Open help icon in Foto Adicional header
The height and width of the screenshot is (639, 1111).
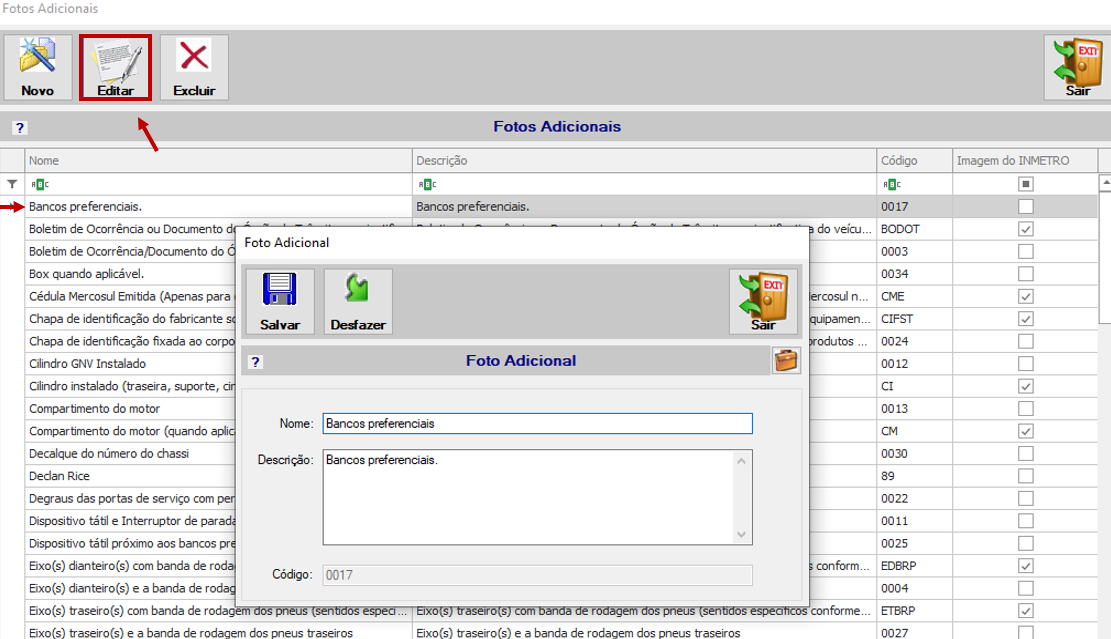click(255, 362)
